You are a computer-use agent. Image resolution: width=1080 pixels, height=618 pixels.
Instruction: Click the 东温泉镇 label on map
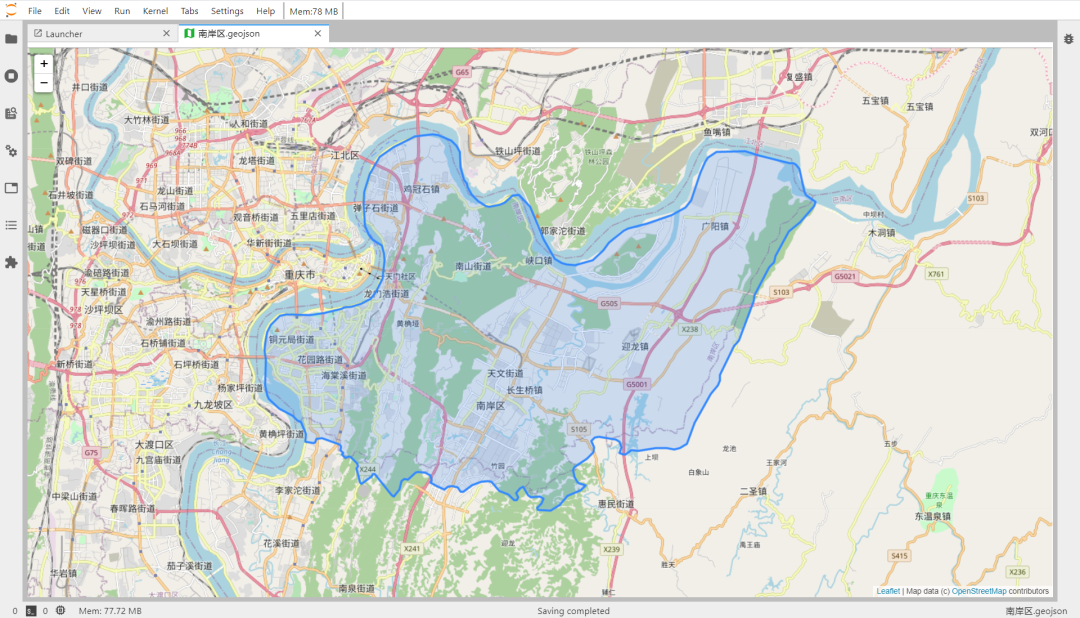pyautogui.click(x=933, y=516)
